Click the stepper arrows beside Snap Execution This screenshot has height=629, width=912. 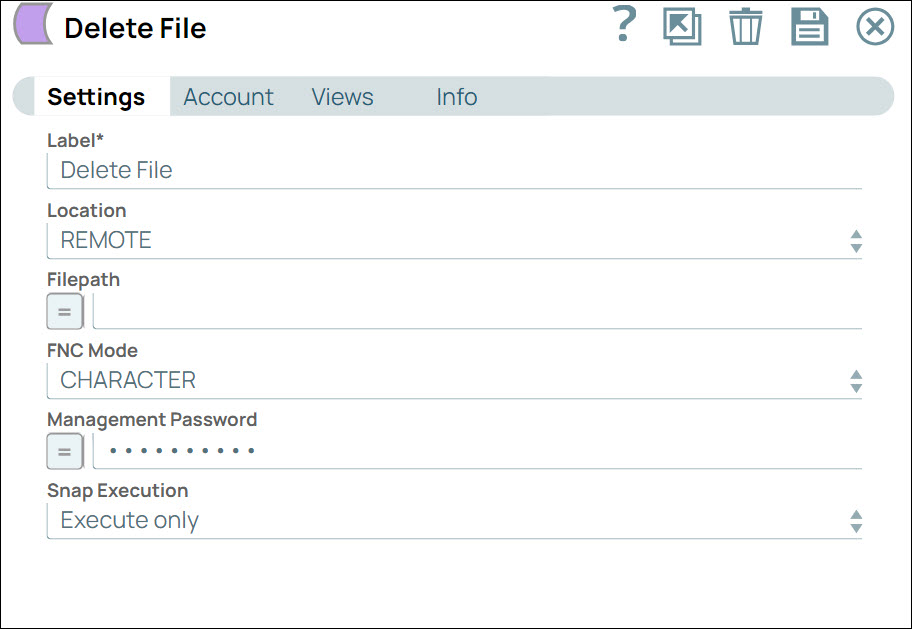point(856,520)
